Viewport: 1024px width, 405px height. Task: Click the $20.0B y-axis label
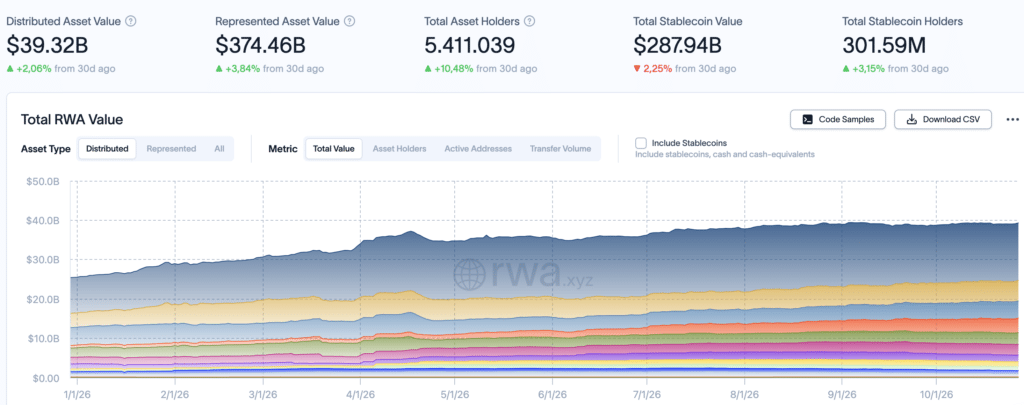tap(44, 299)
